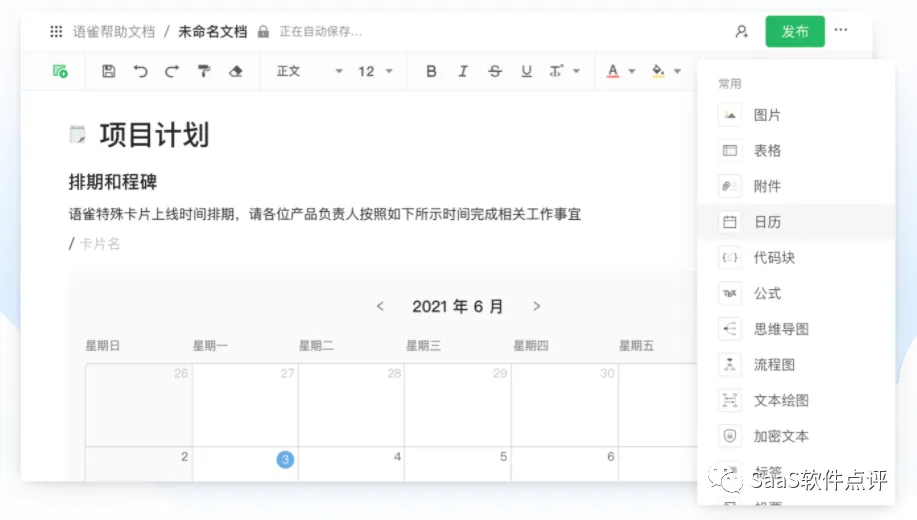
Task: Apply the red font color
Action: 612,71
